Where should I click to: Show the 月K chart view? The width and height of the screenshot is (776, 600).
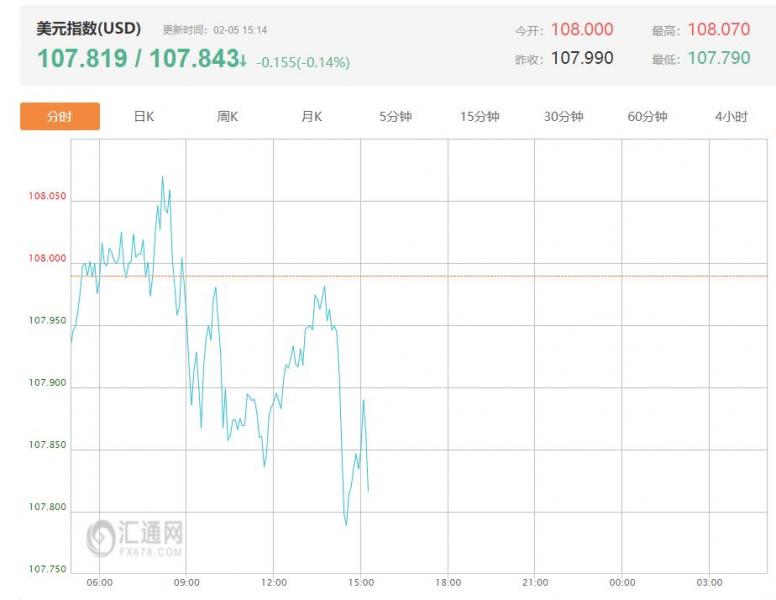coord(312,116)
